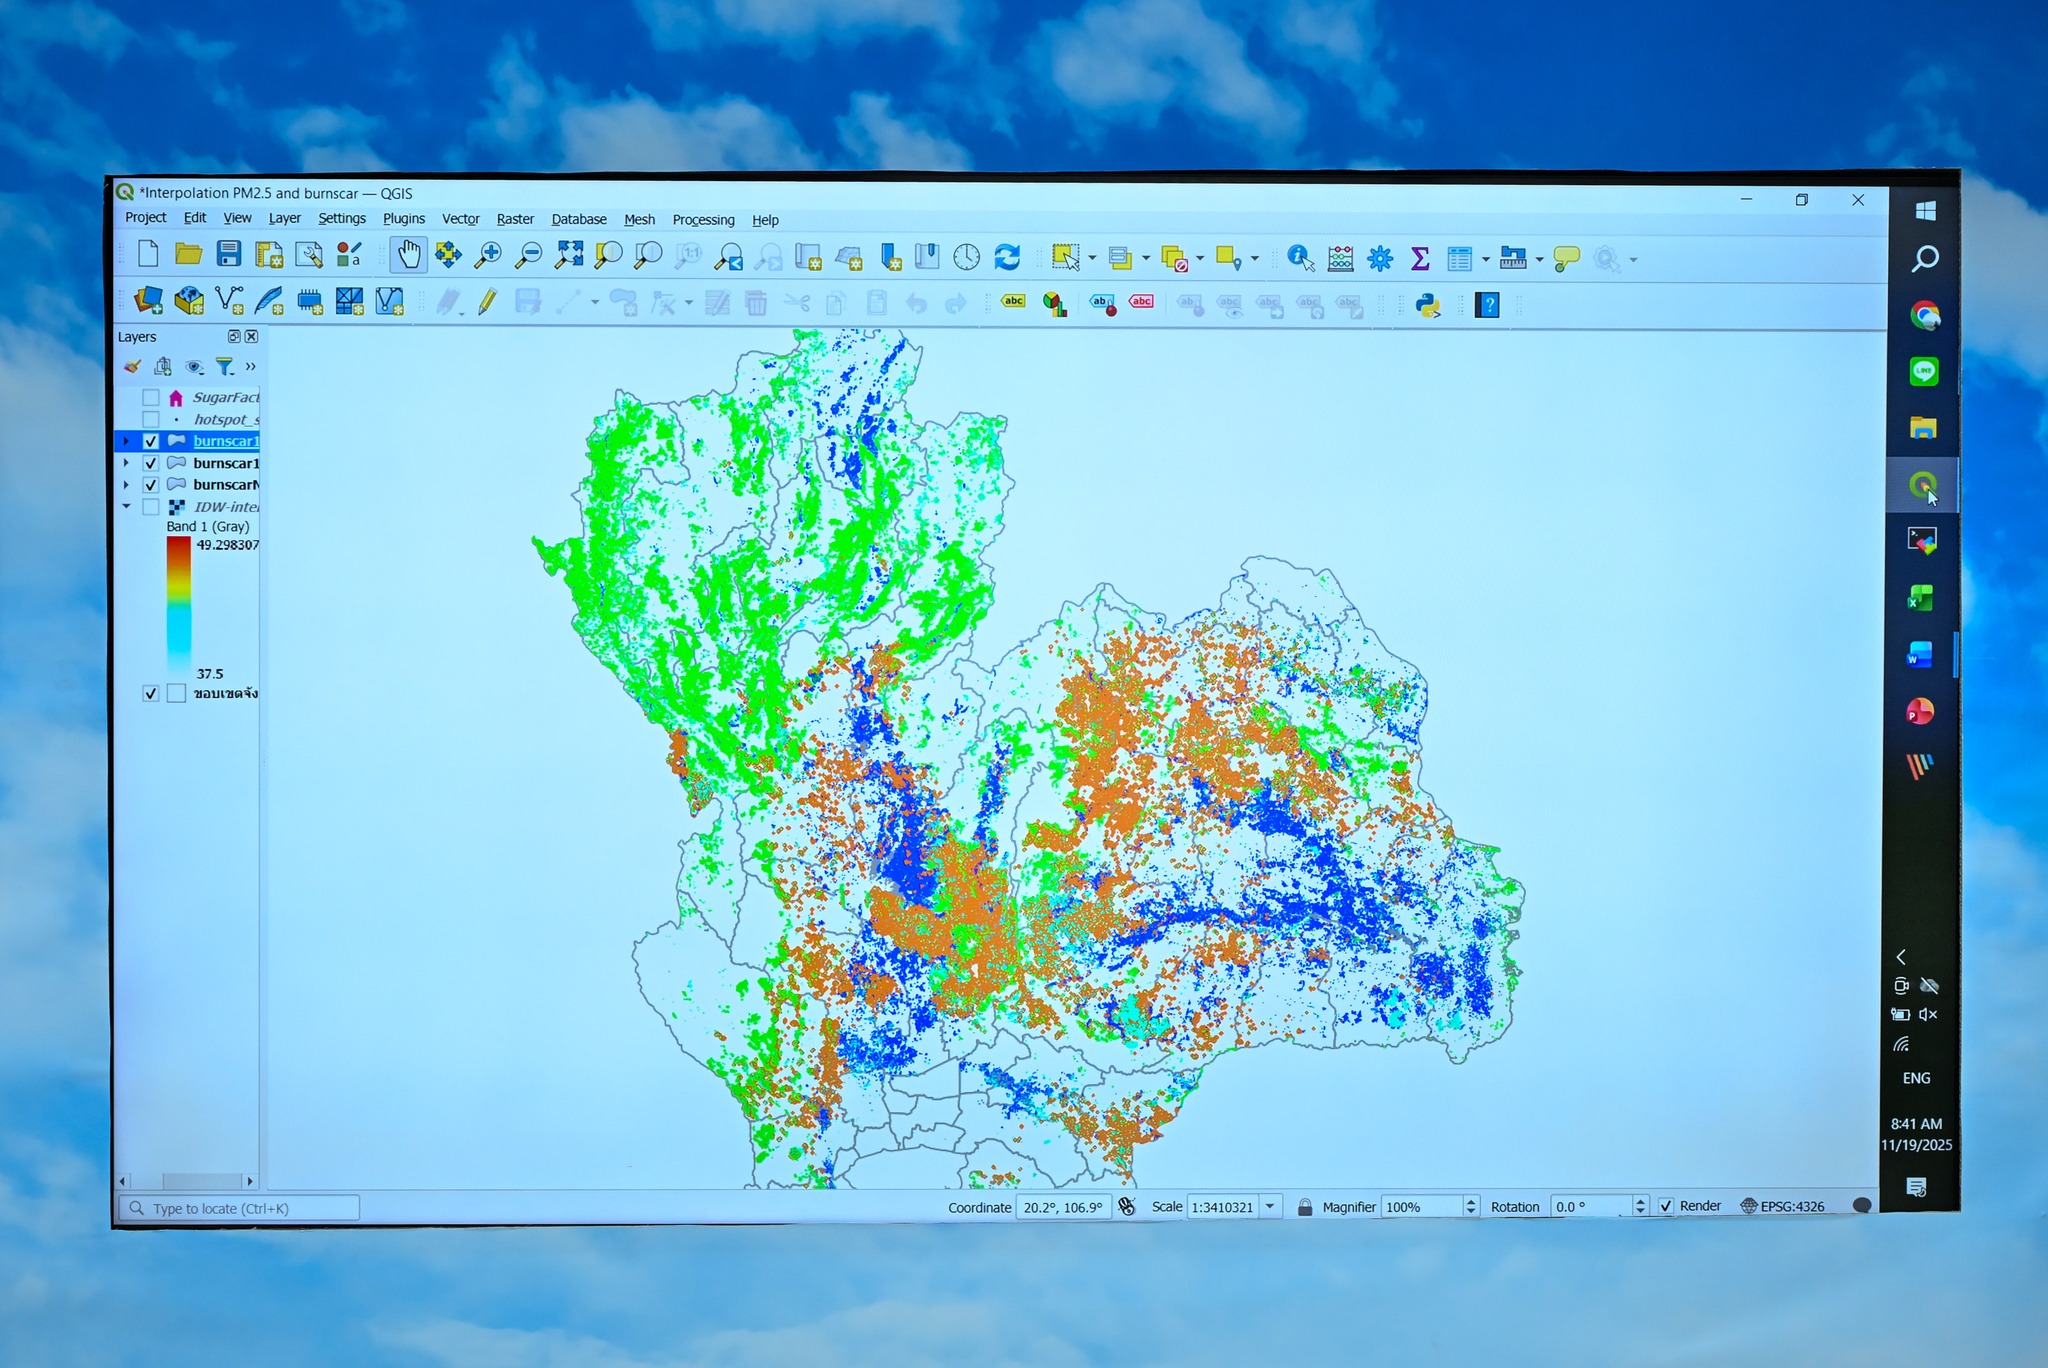Open the Processing Toolbox gear icon
The image size is (2048, 1368).
[x=1380, y=259]
